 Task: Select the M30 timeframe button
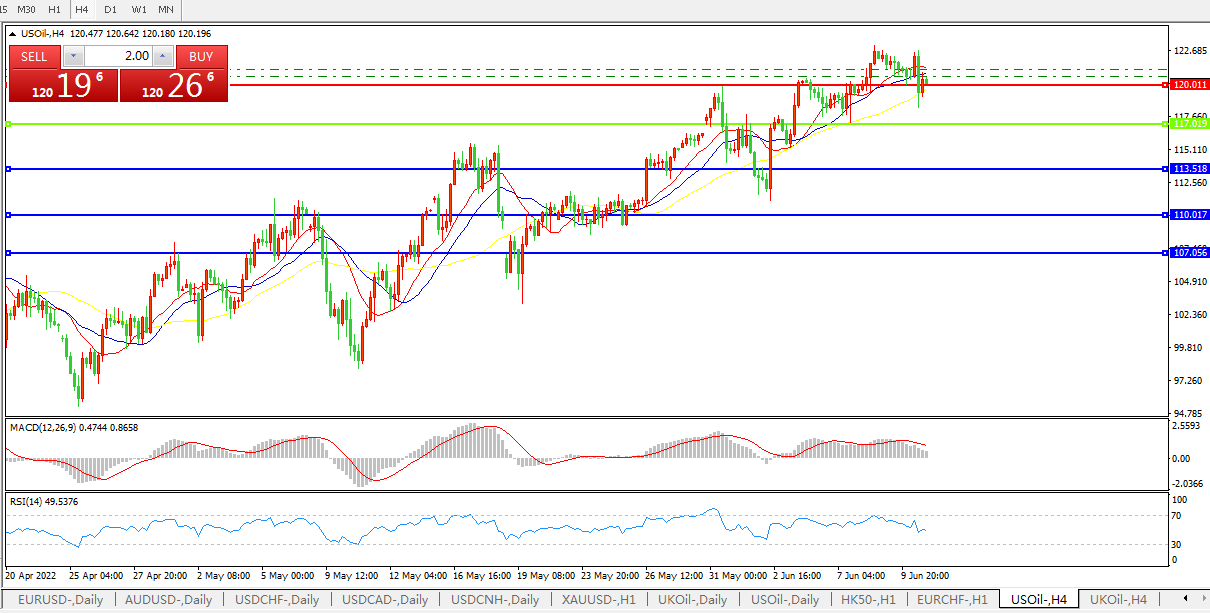[27, 9]
